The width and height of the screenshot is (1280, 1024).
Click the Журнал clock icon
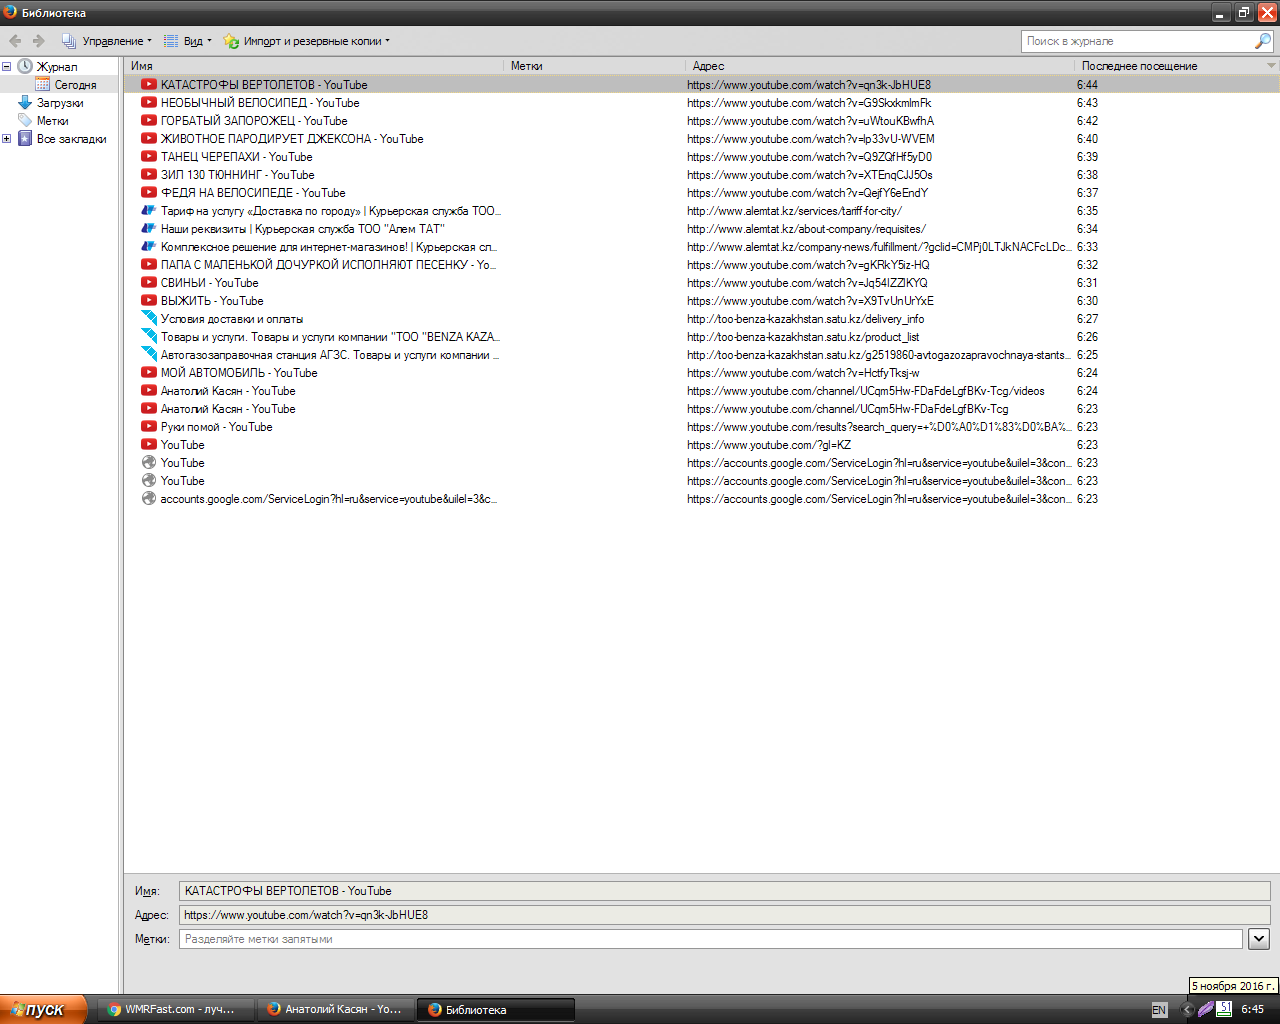tap(25, 67)
